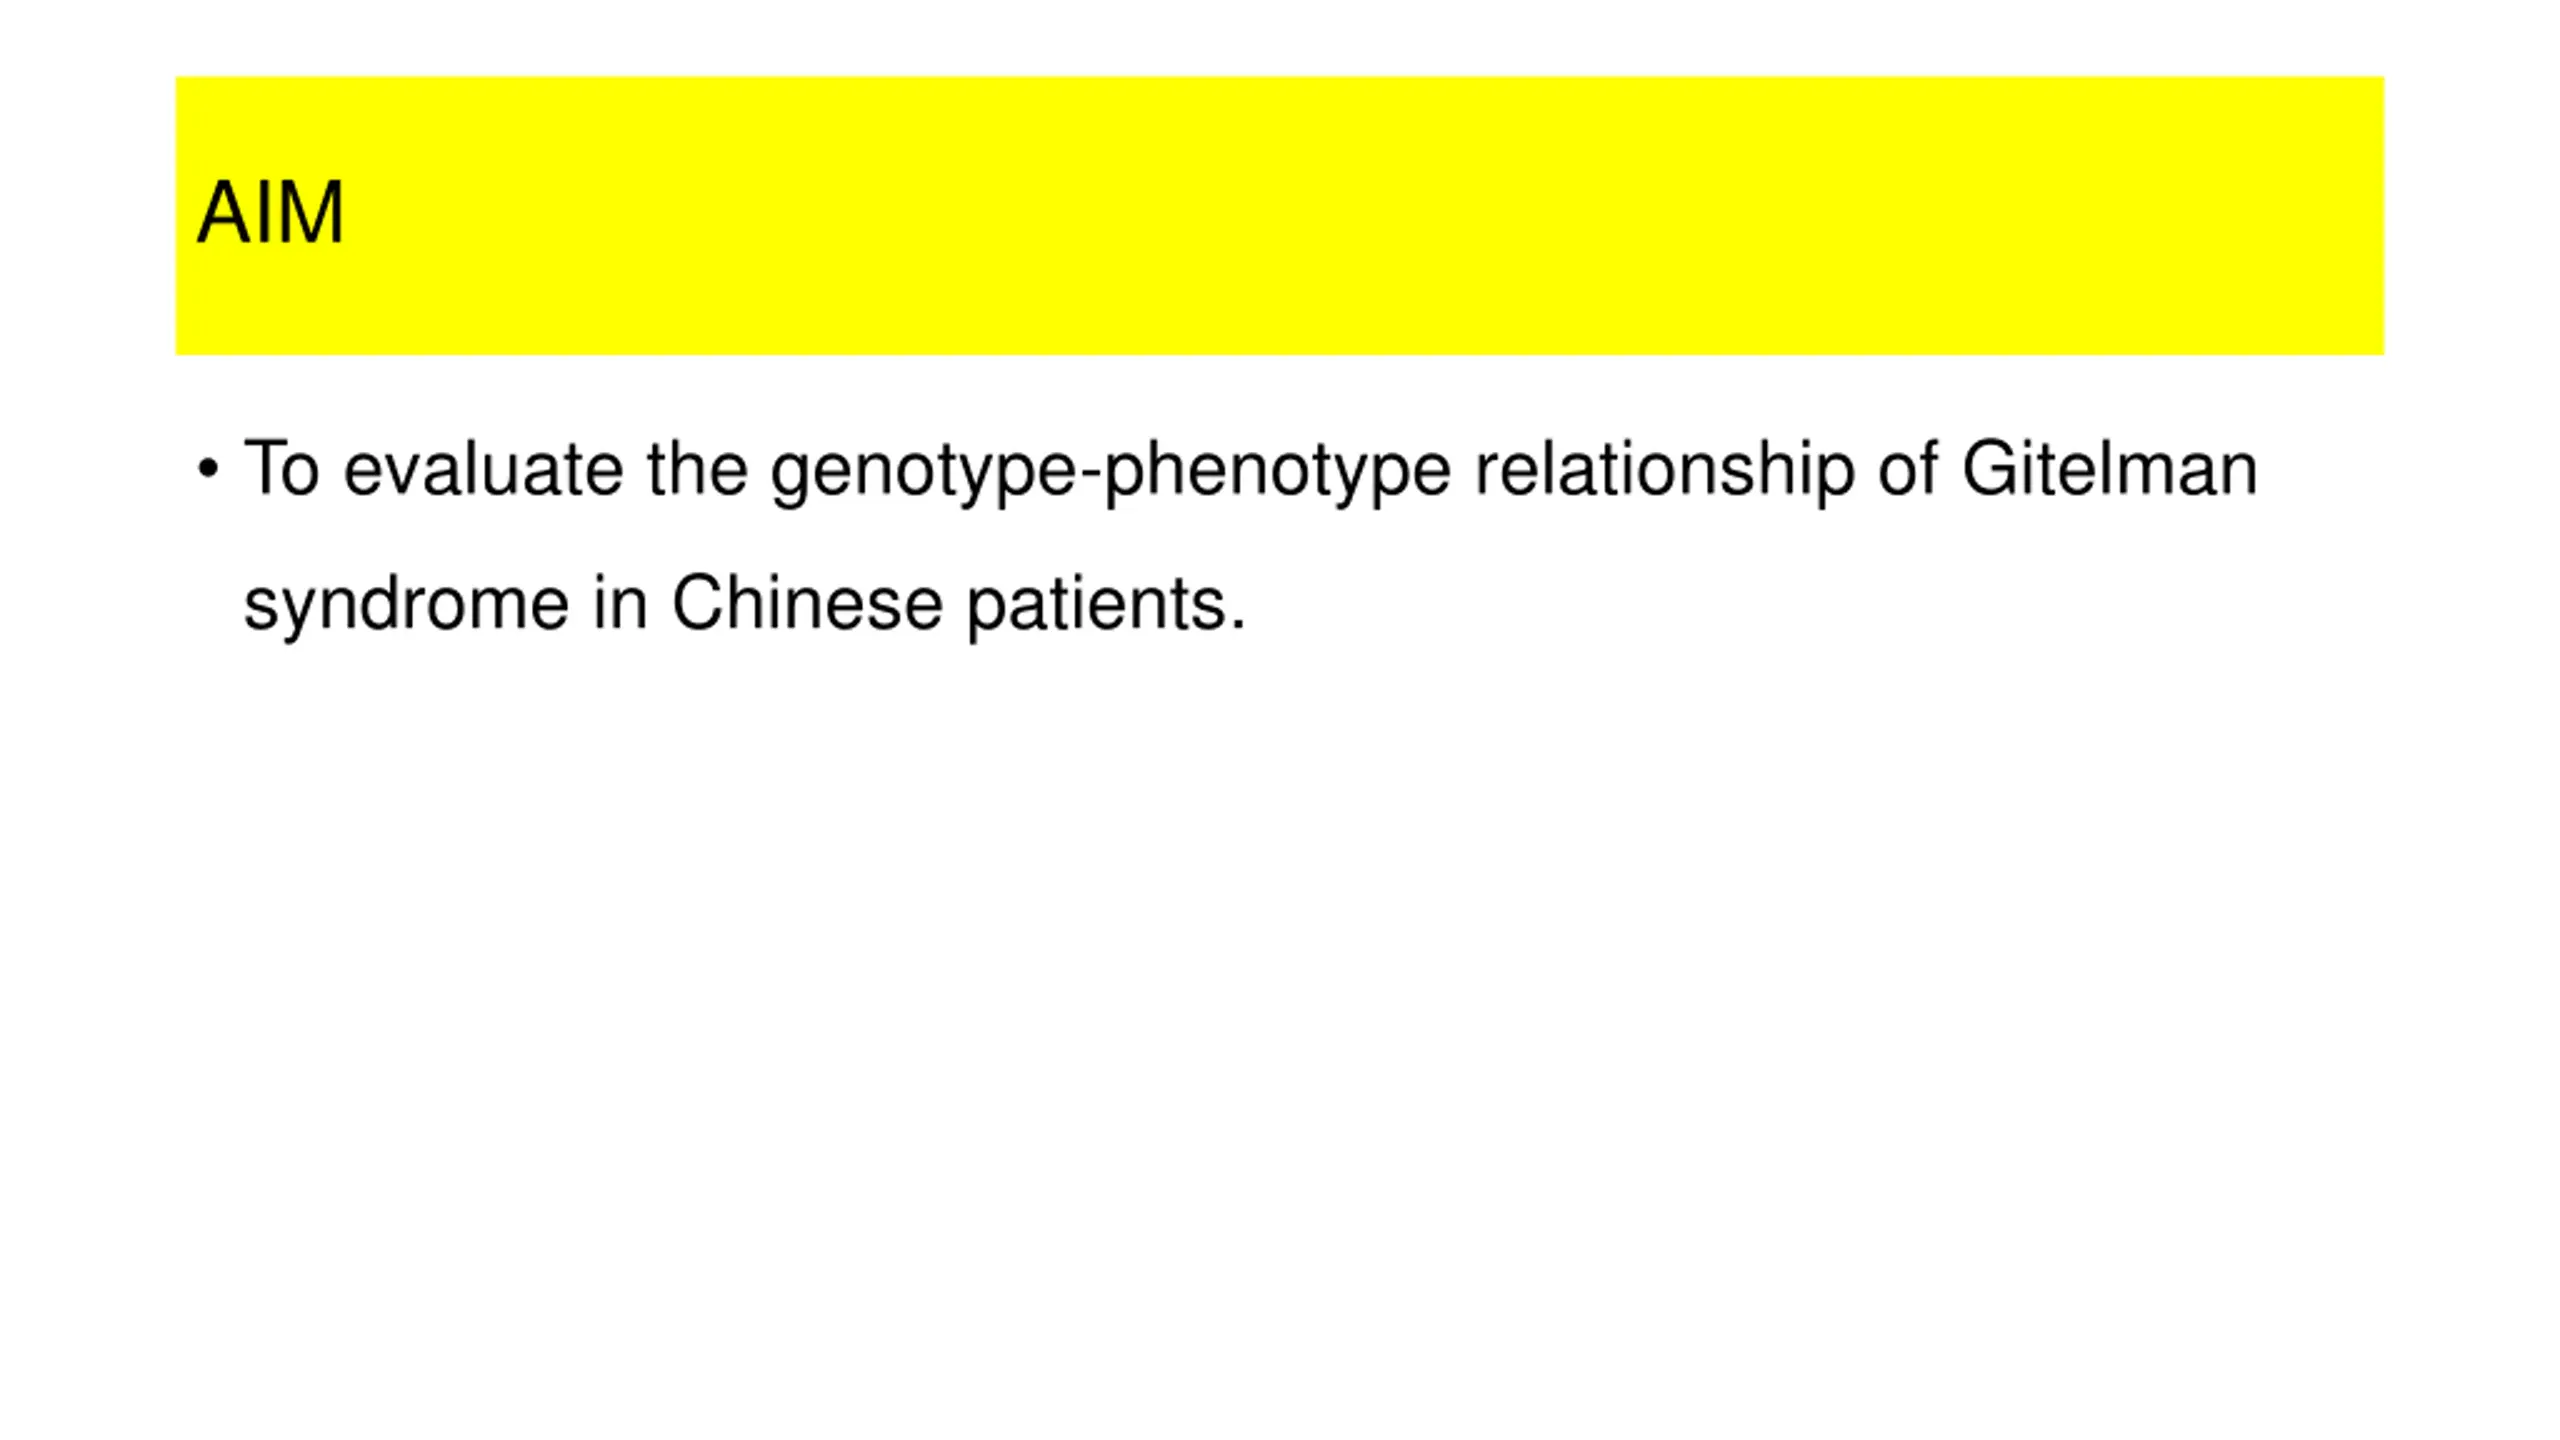Click the hyphen in genotype-phenotype
Image resolution: width=2560 pixels, height=1440 pixels.
pos(1090,476)
